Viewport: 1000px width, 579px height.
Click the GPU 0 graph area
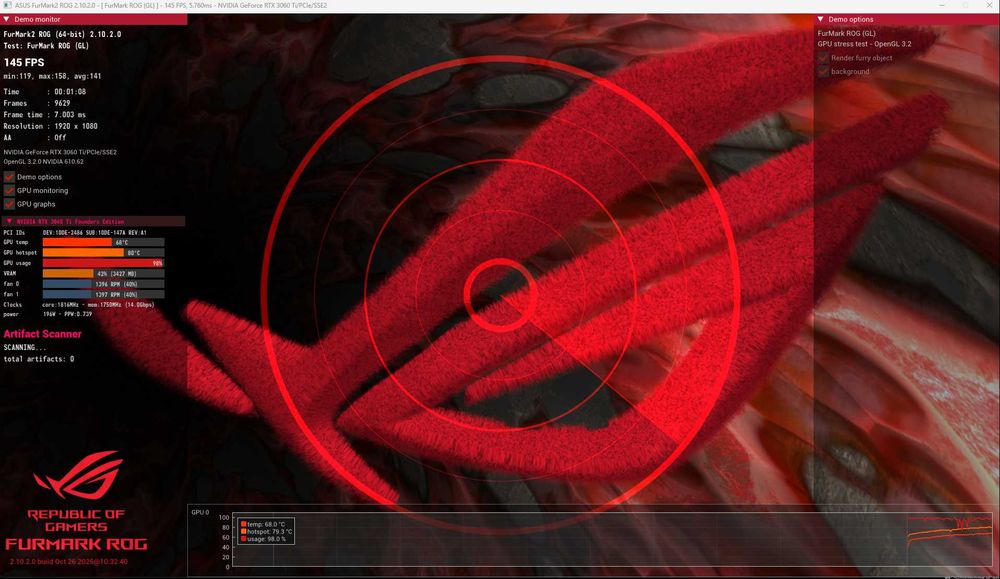coord(612,541)
